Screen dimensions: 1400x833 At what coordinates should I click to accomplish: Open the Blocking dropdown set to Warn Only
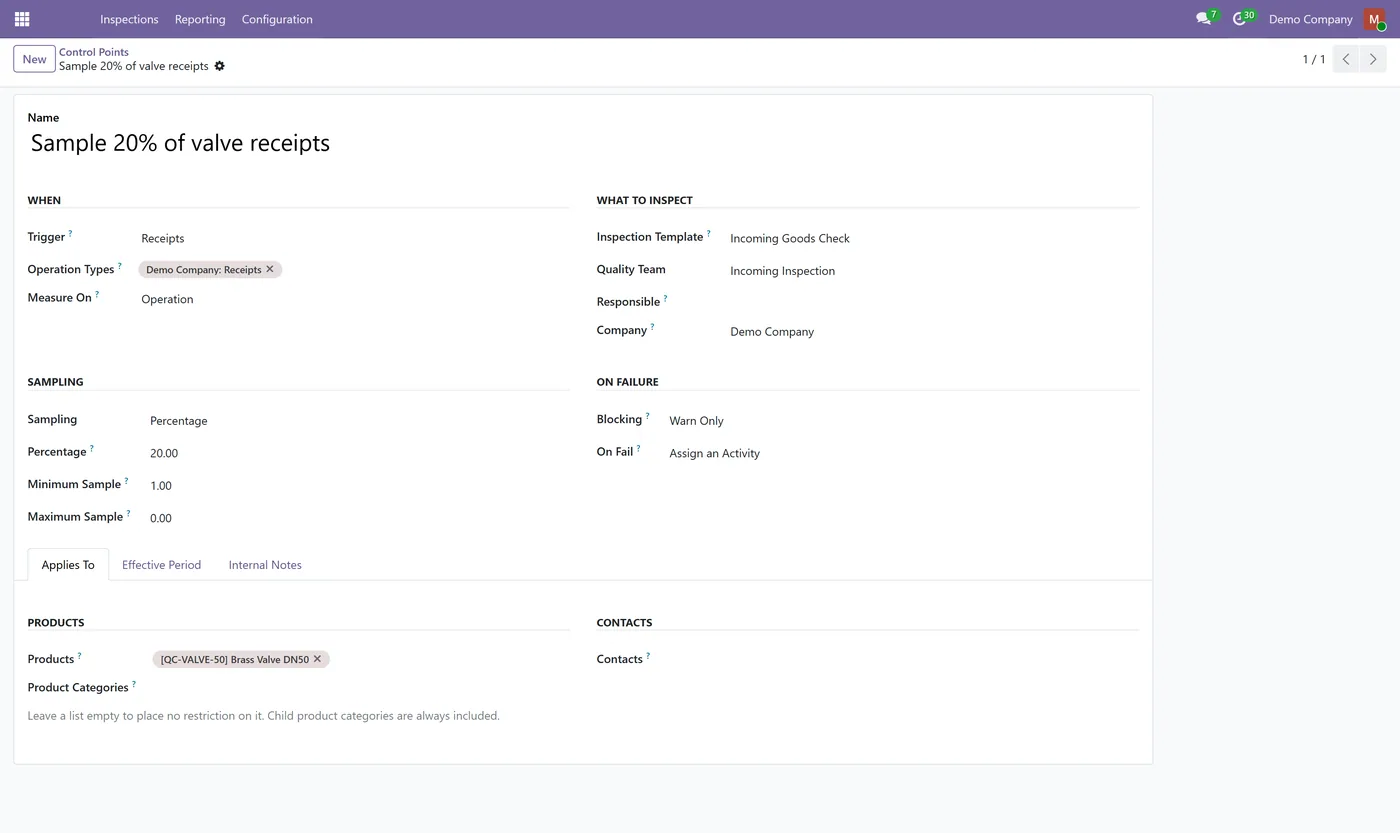[904, 421]
